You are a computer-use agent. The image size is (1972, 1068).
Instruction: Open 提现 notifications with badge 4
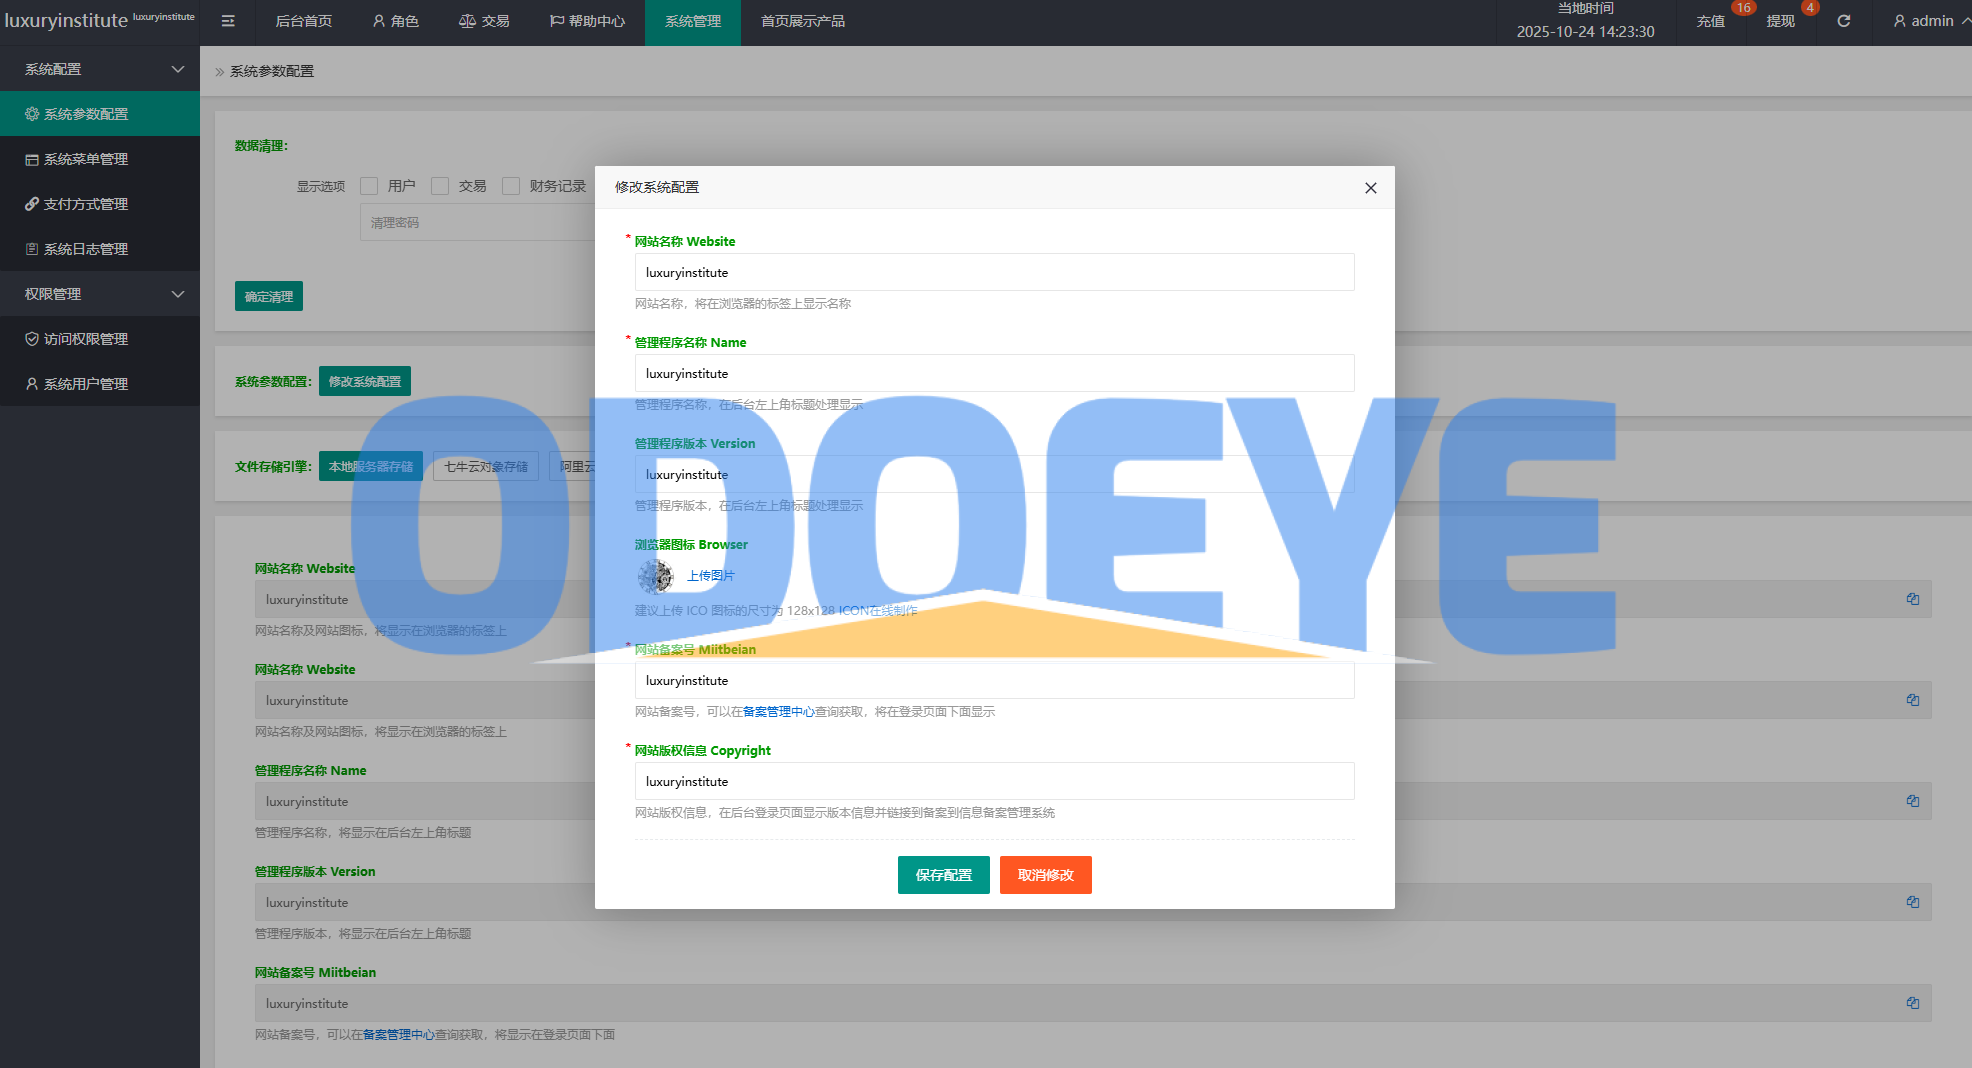(1780, 21)
